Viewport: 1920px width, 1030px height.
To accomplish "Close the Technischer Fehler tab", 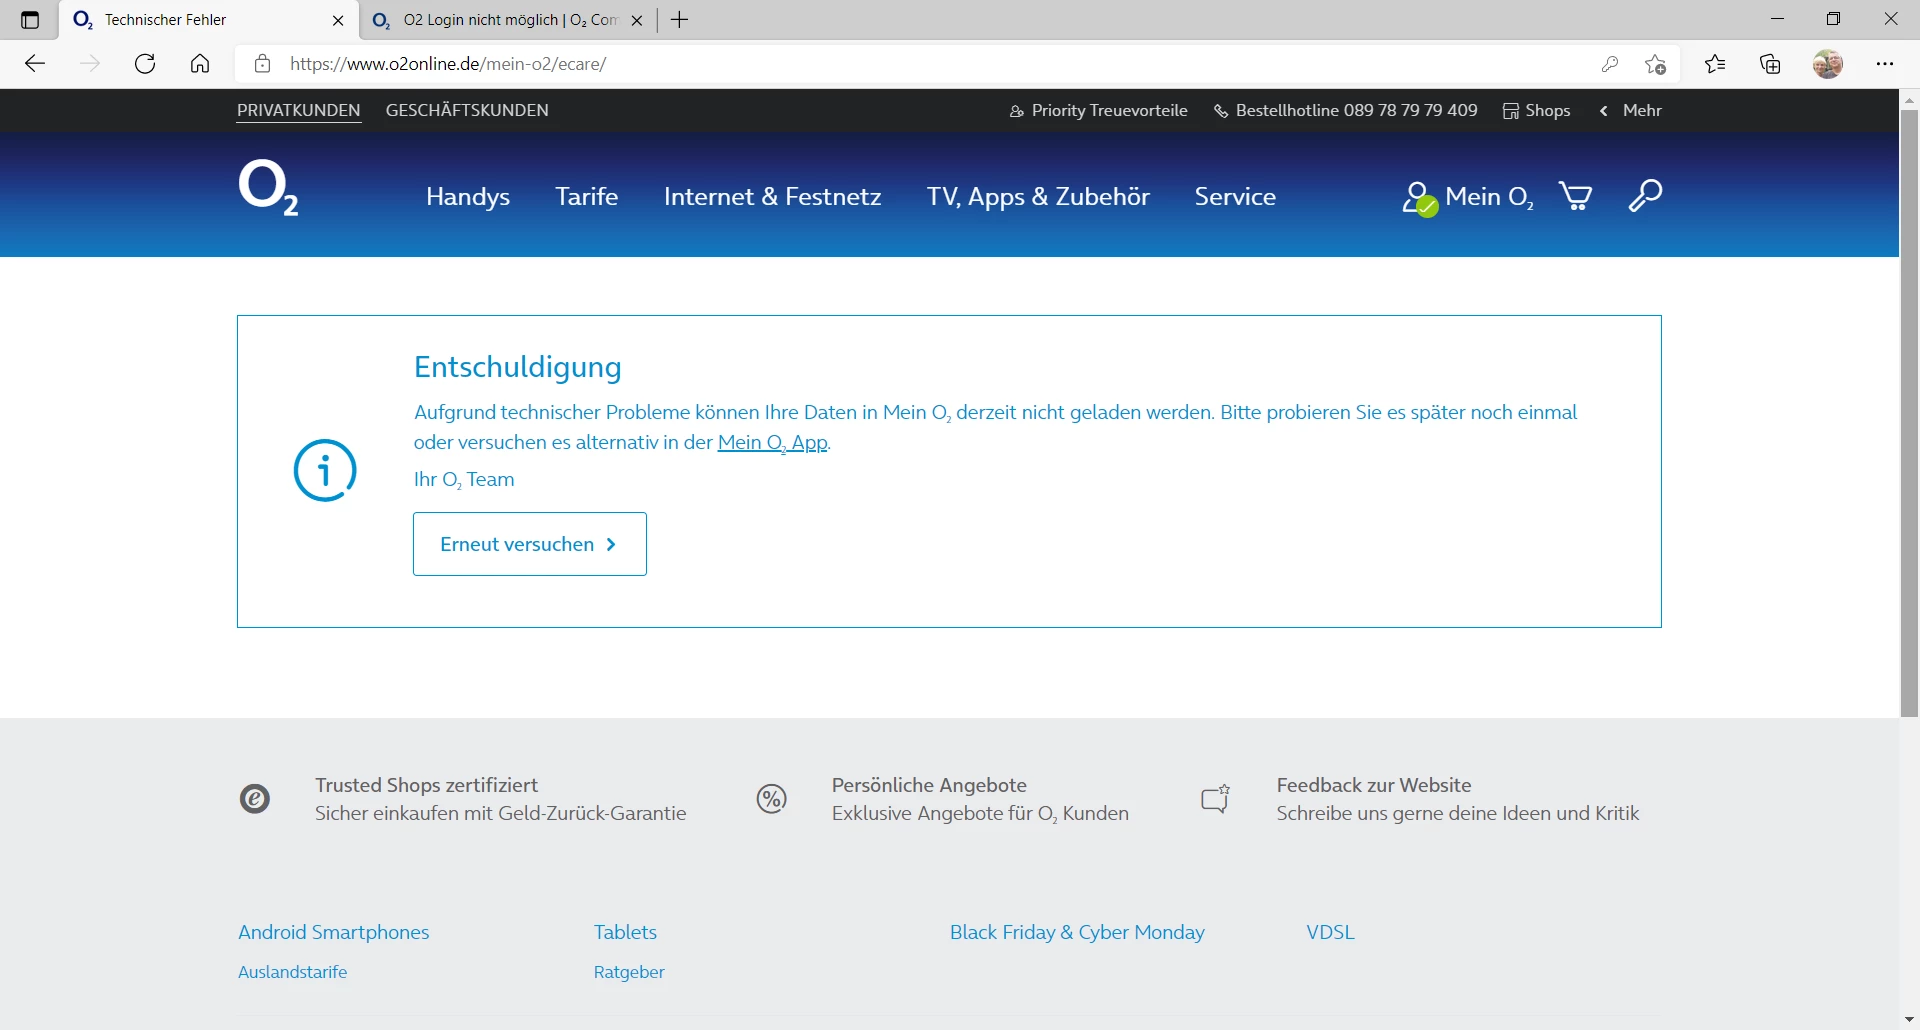I will click(338, 20).
